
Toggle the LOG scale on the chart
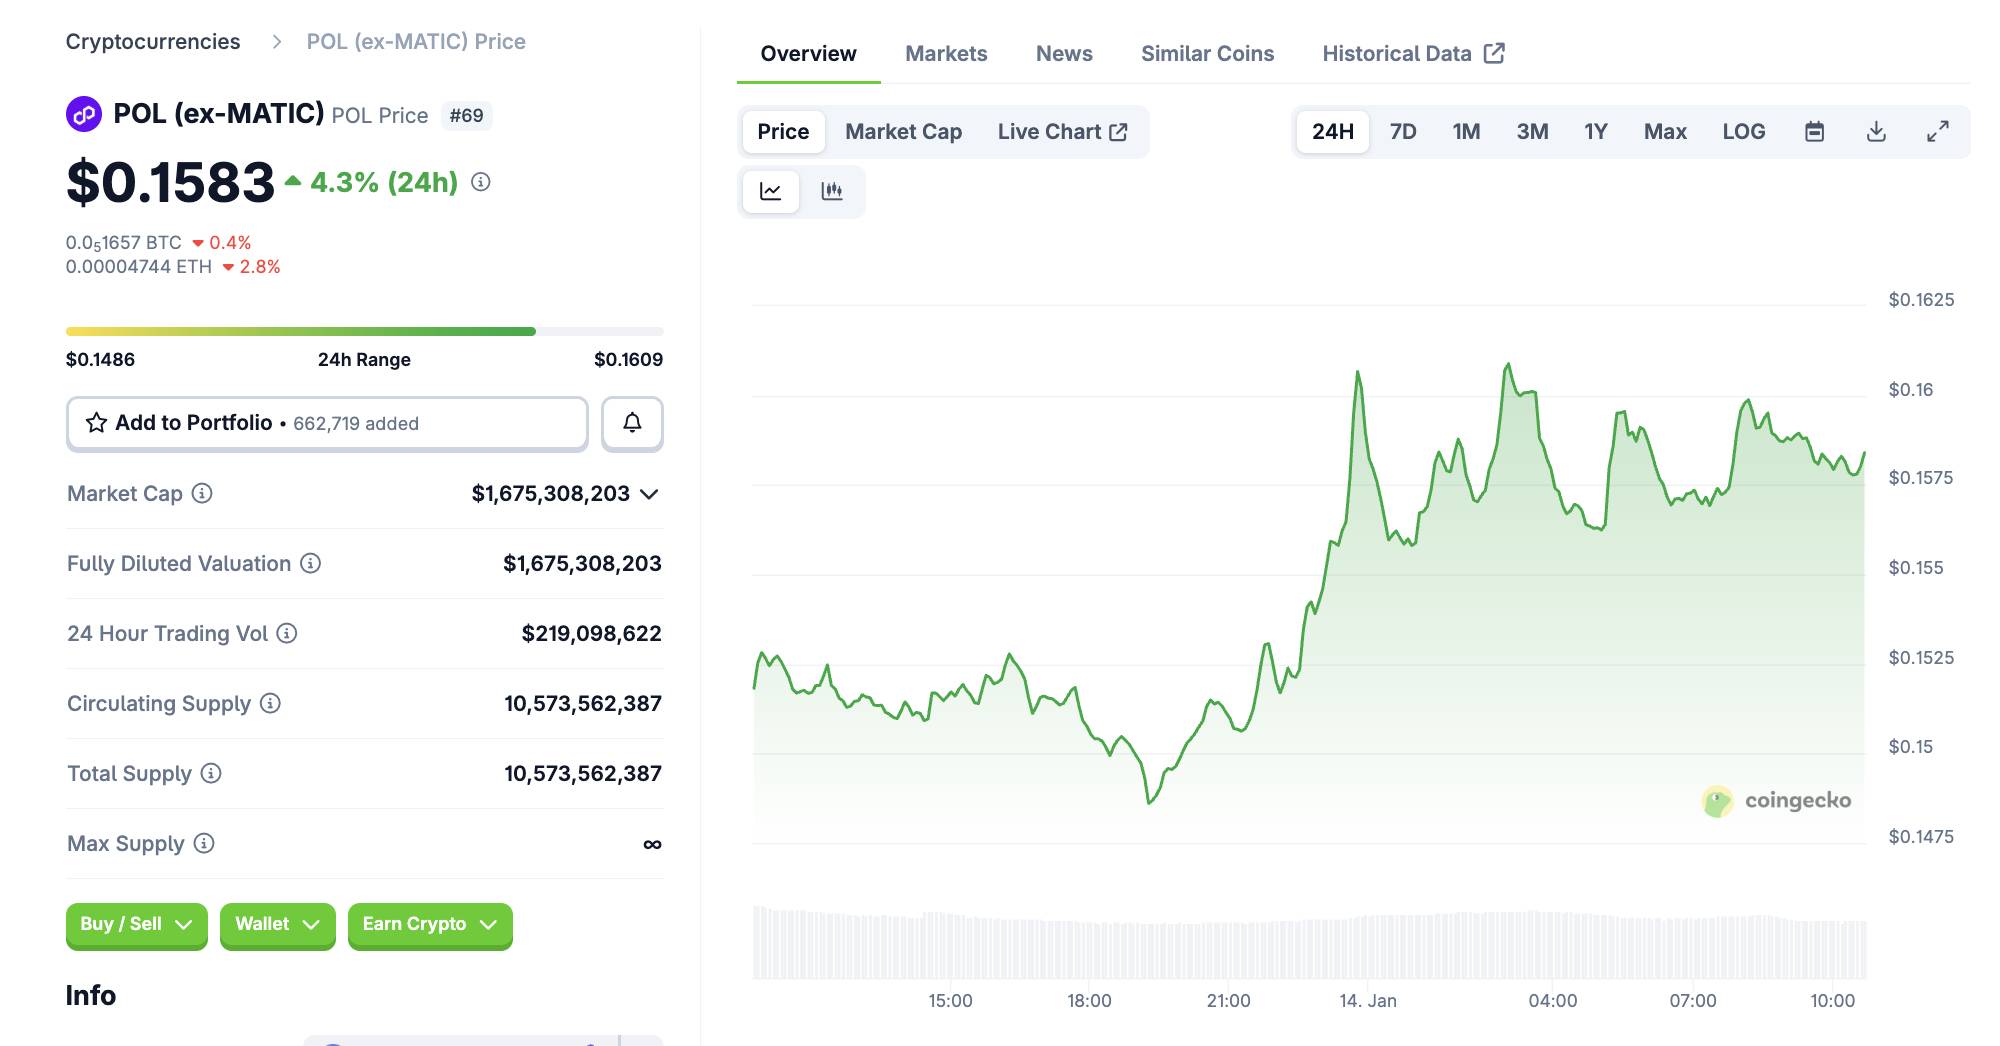click(1743, 131)
